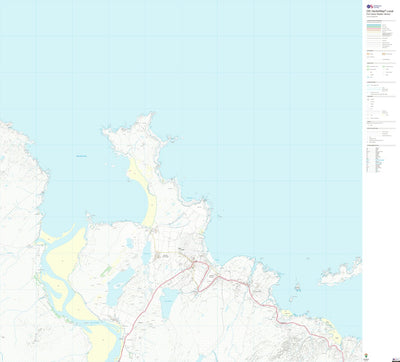400x362 pixels.
Task: Click the pink road swatch in the legend
Action: tap(374, 30)
